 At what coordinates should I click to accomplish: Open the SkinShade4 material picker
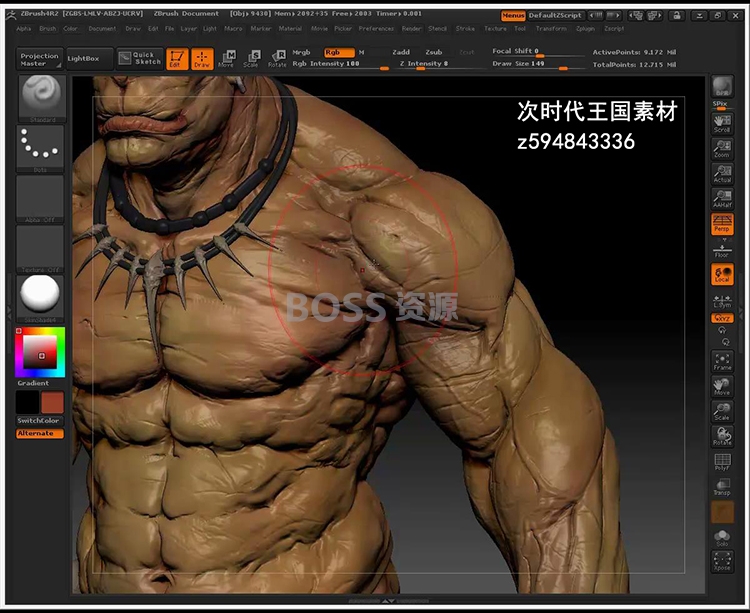tap(40, 299)
